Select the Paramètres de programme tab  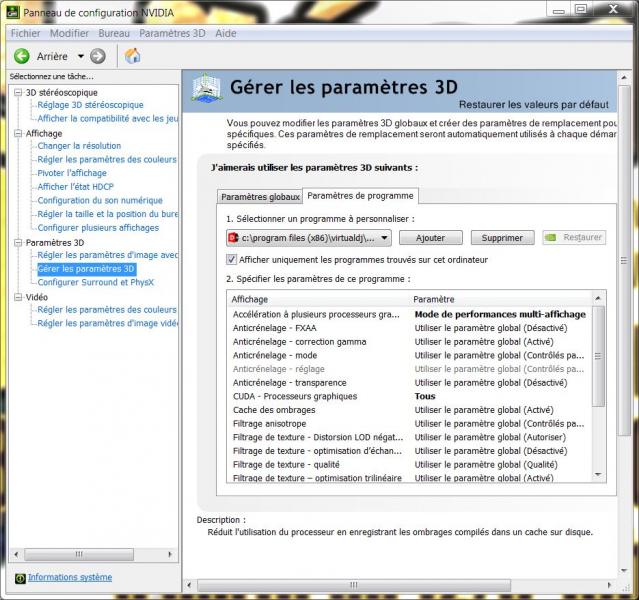pyautogui.click(x=360, y=196)
